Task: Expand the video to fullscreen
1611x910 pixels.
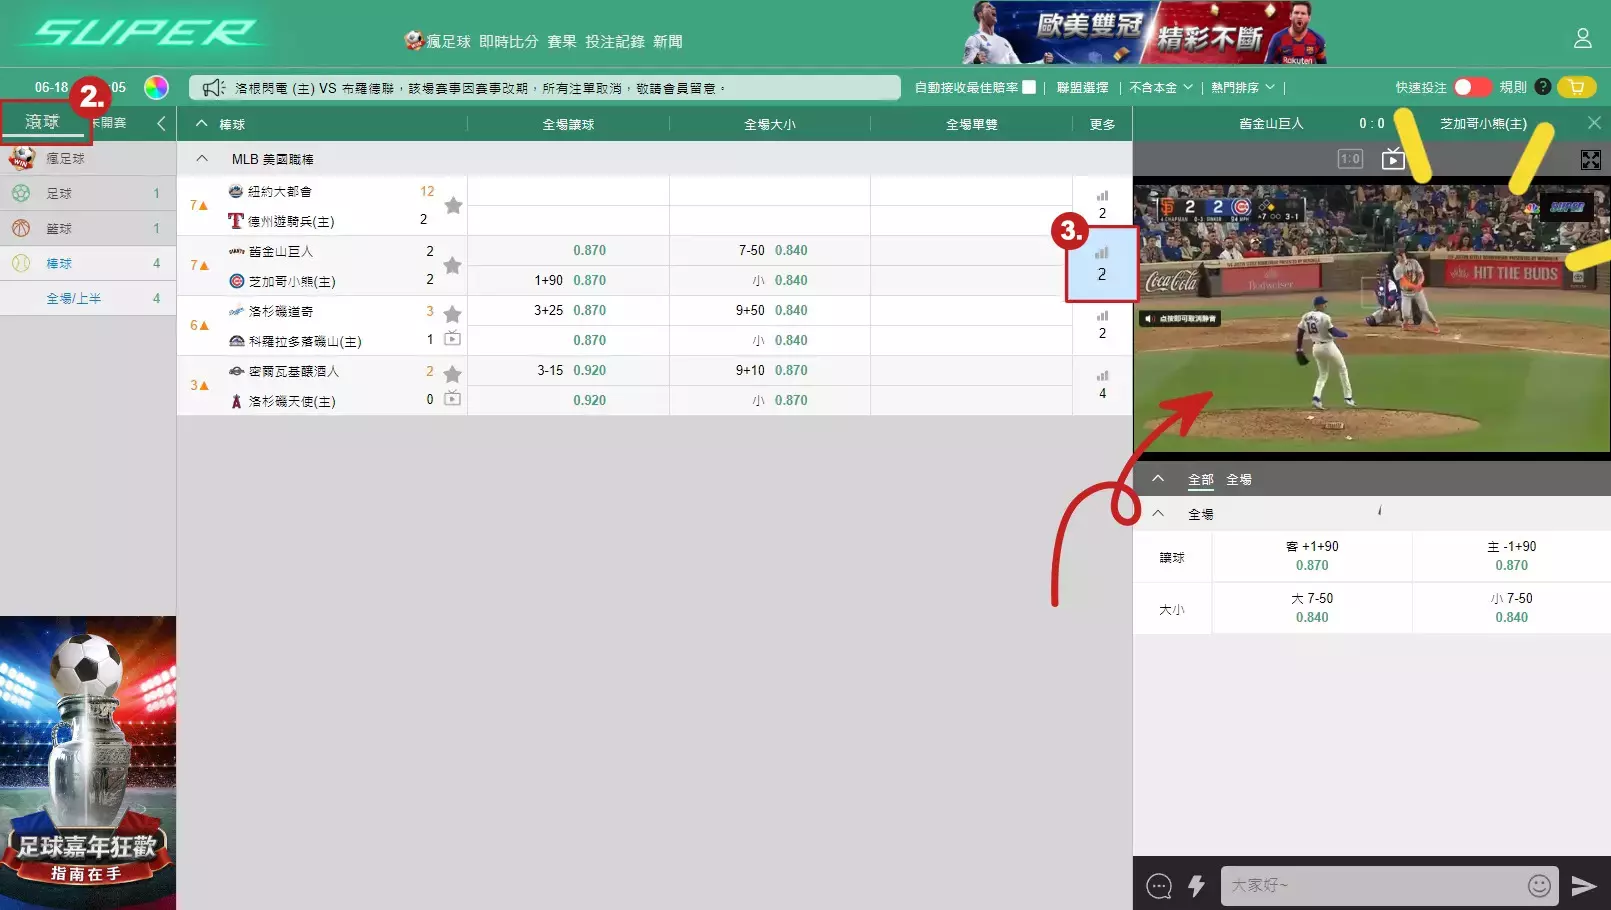Action: pos(1590,160)
